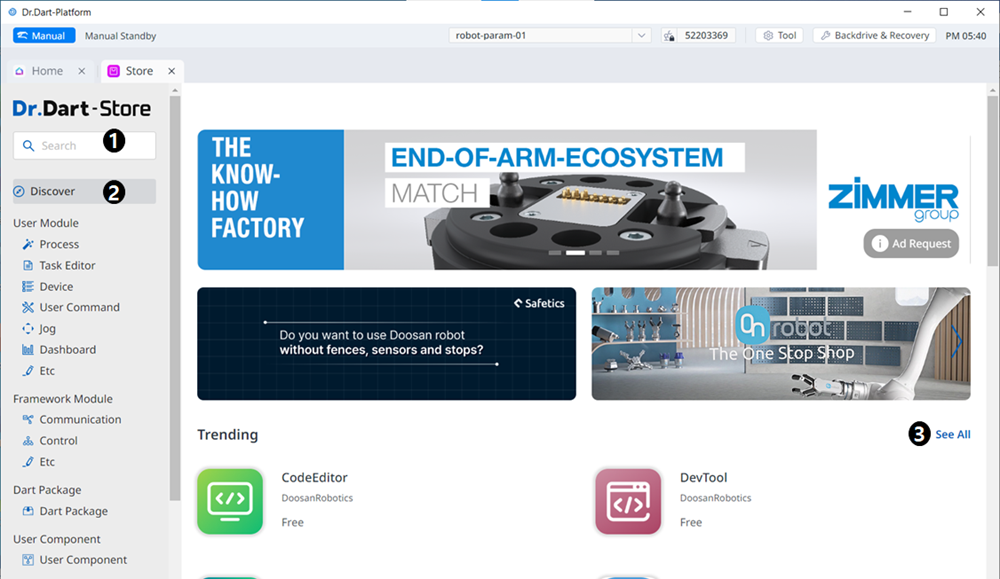Click the Dart Package sidebar item
This screenshot has width=1000, height=579.
pos(73,511)
